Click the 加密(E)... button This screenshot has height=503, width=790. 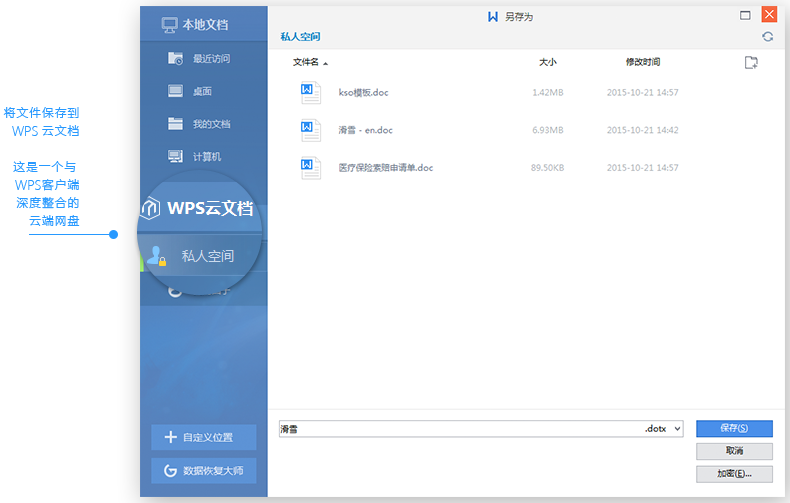[734, 474]
